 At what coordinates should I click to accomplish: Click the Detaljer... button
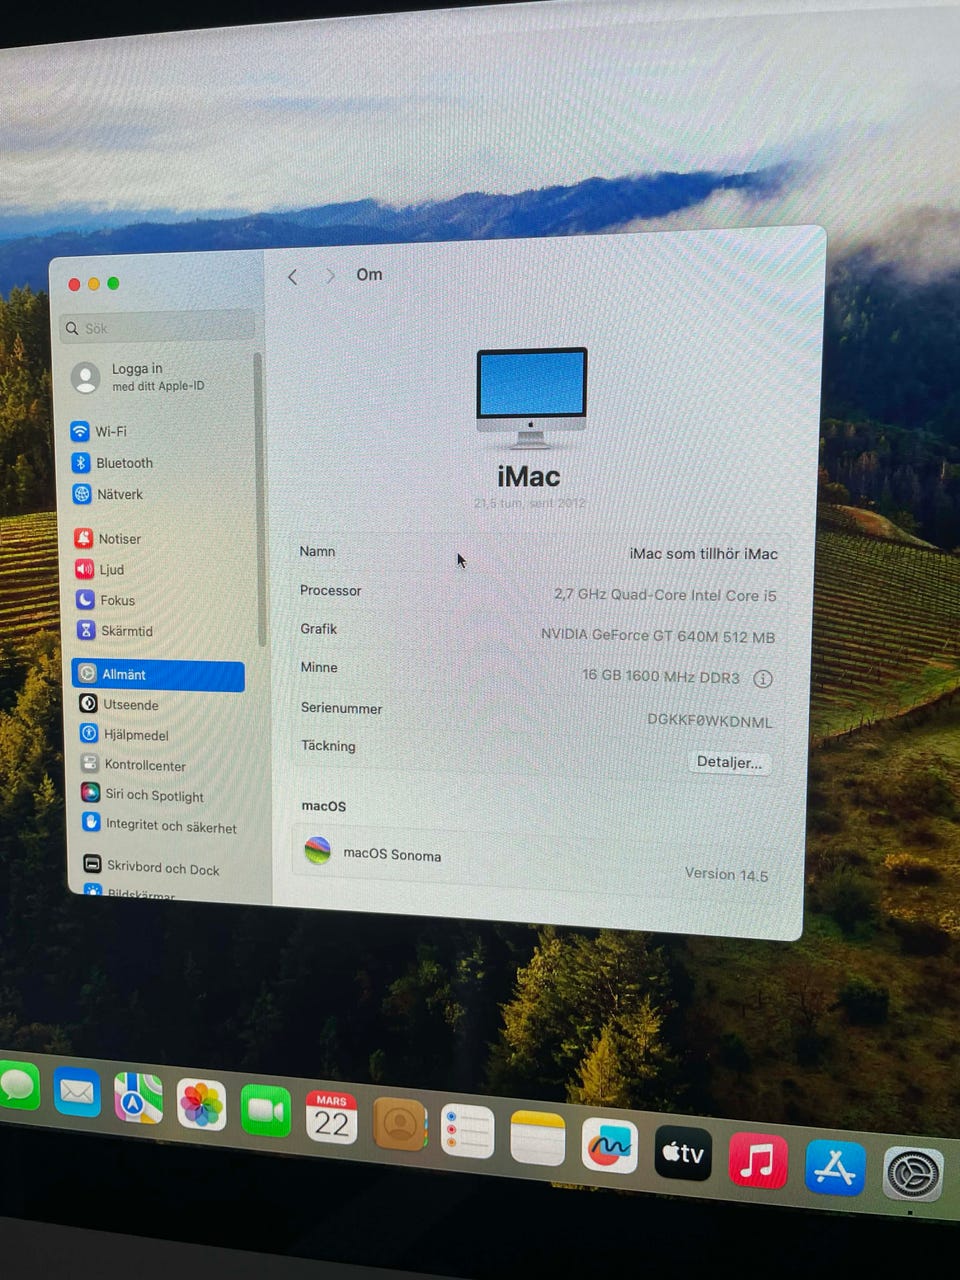pyautogui.click(x=729, y=762)
